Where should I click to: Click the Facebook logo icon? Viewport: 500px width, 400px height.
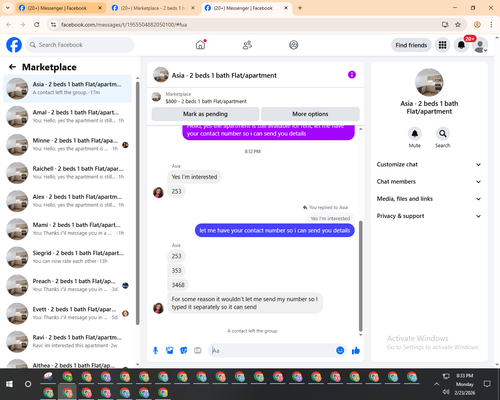click(x=14, y=45)
